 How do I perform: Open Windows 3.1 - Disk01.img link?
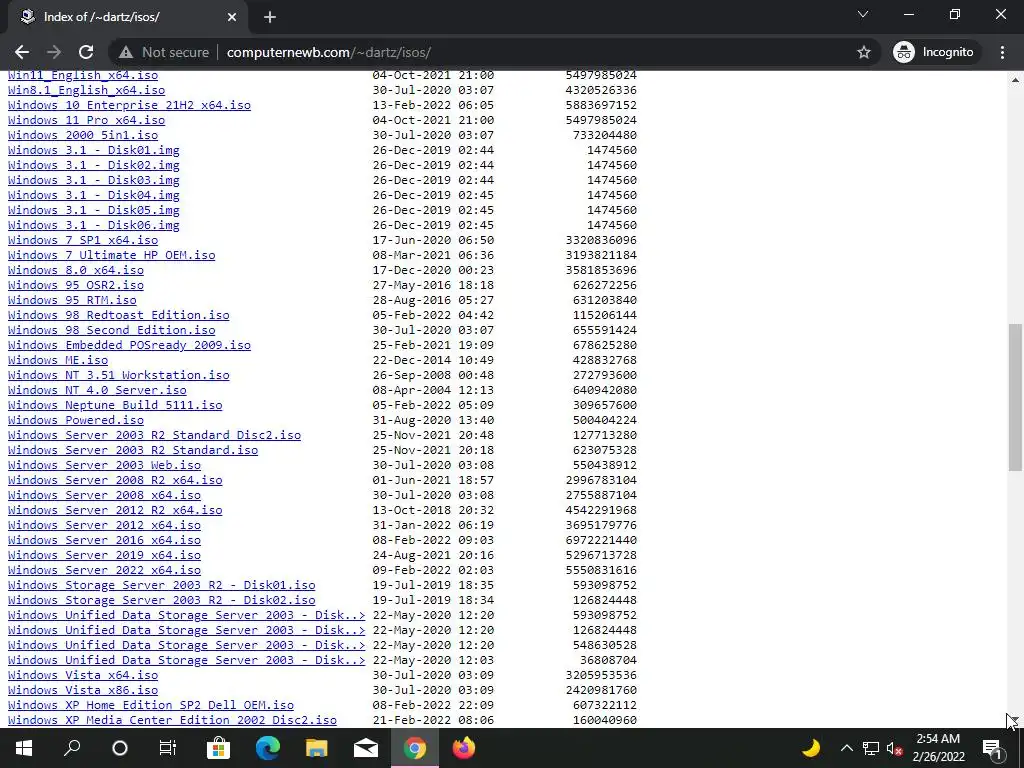(x=93, y=150)
